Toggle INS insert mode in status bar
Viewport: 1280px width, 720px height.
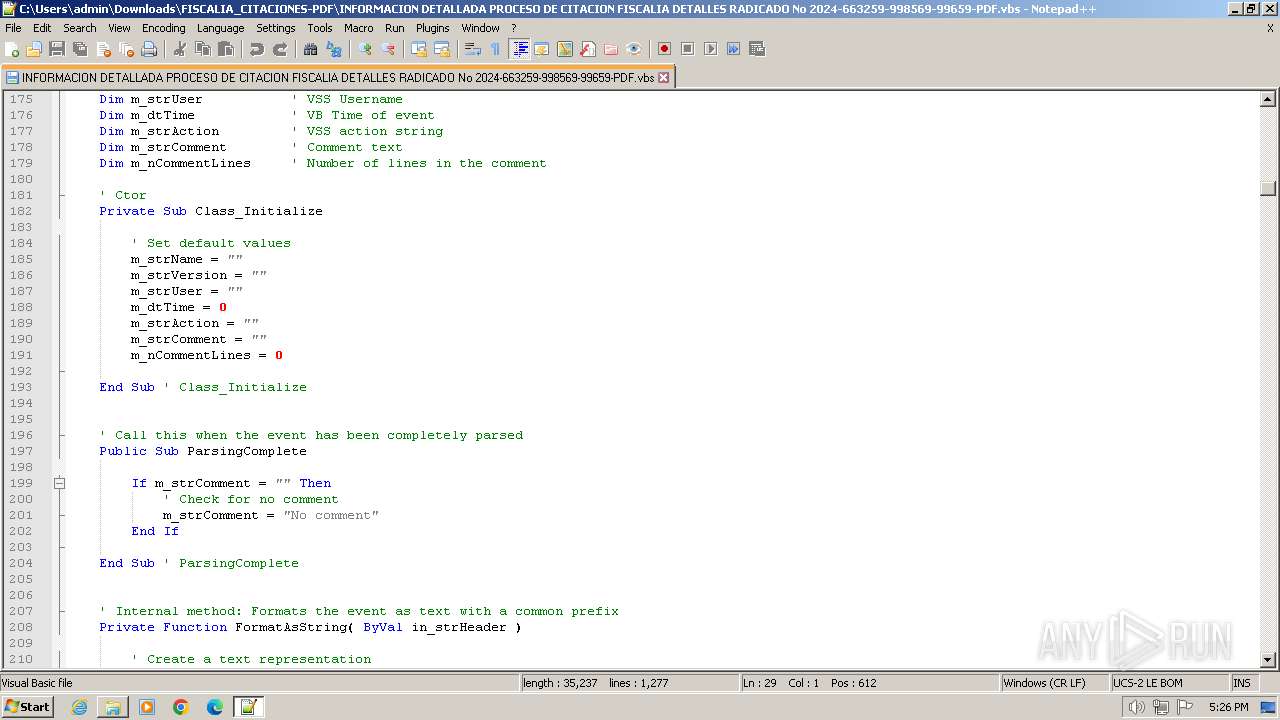click(1242, 683)
